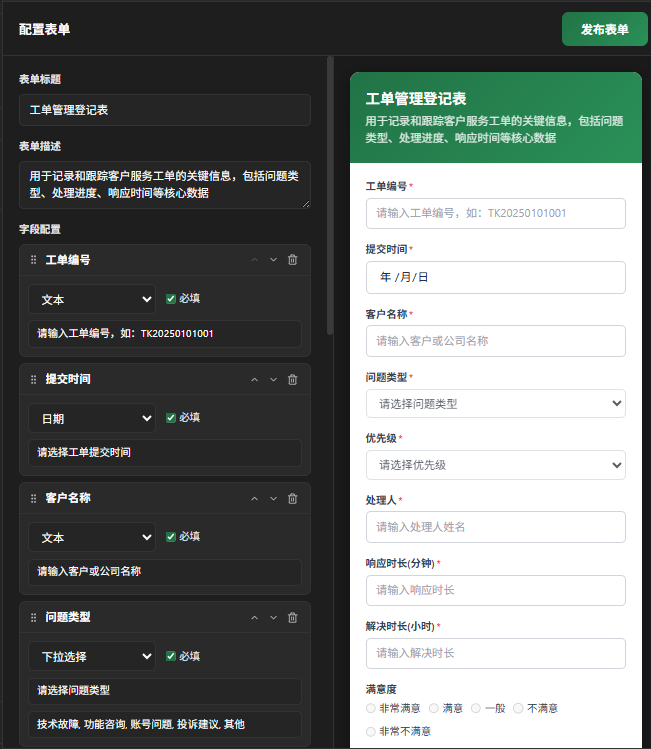Viewport: 651px width, 749px height.
Task: Open the 文本 type dropdown for 客户名称
Action: tap(92, 537)
